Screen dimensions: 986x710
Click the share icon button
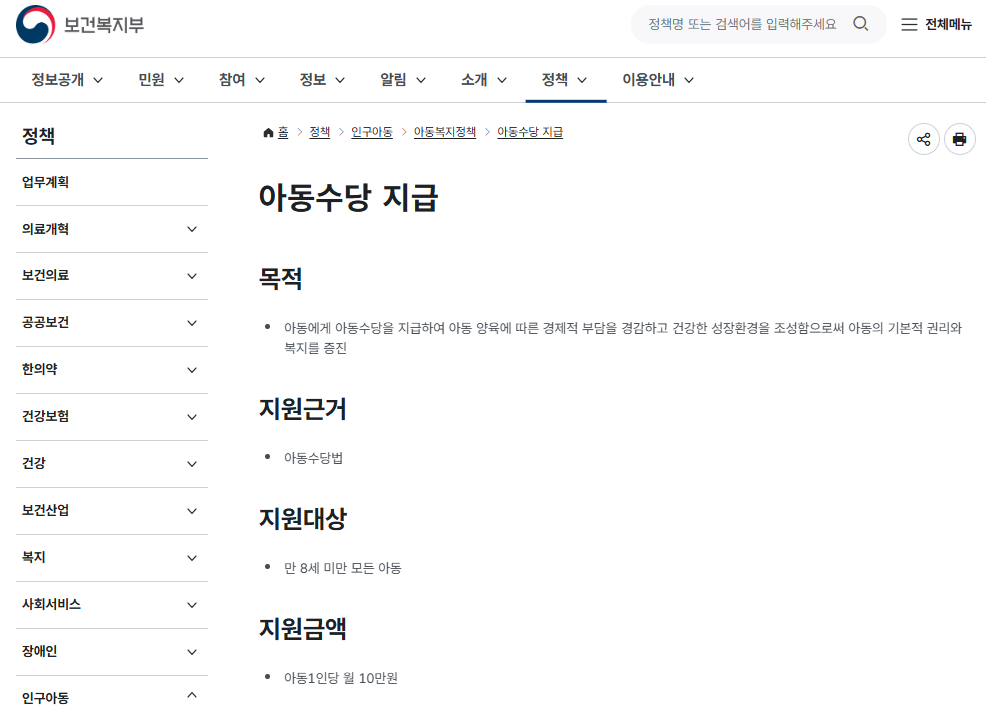click(923, 139)
